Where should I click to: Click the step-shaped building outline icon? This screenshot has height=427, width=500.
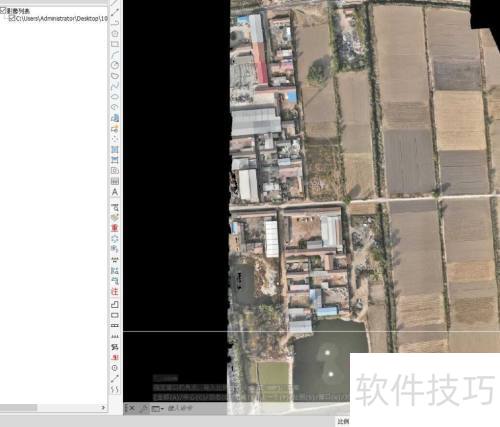(x=115, y=304)
